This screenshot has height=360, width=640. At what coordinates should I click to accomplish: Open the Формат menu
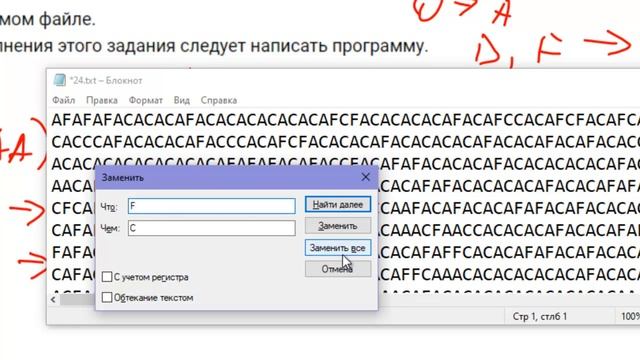pyautogui.click(x=146, y=100)
